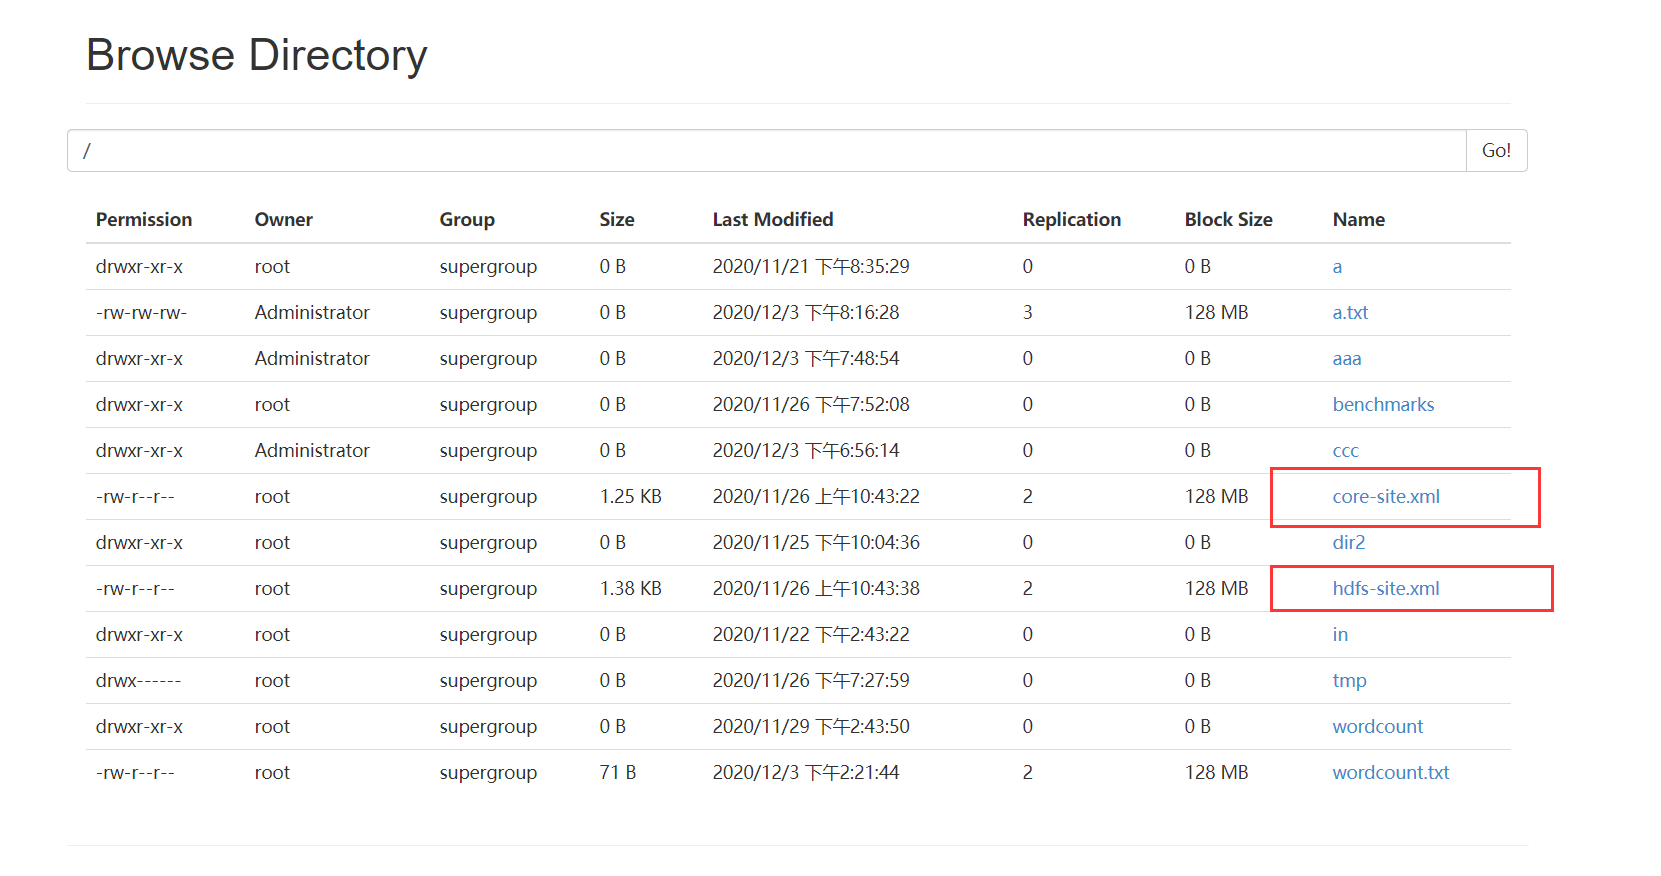Open the a.txt file link

click(1350, 313)
